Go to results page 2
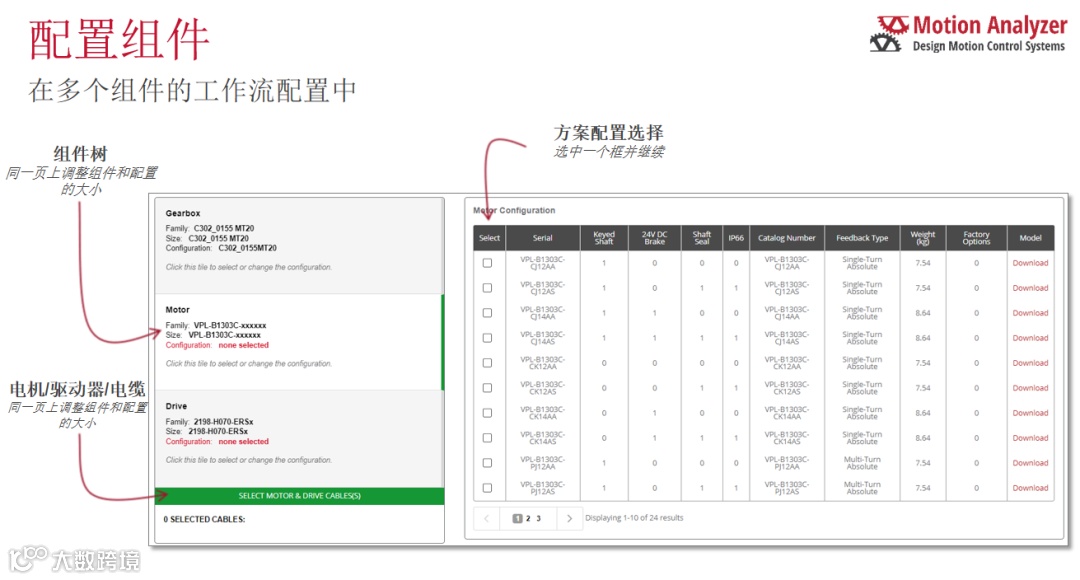The image size is (1080, 580). click(528, 519)
